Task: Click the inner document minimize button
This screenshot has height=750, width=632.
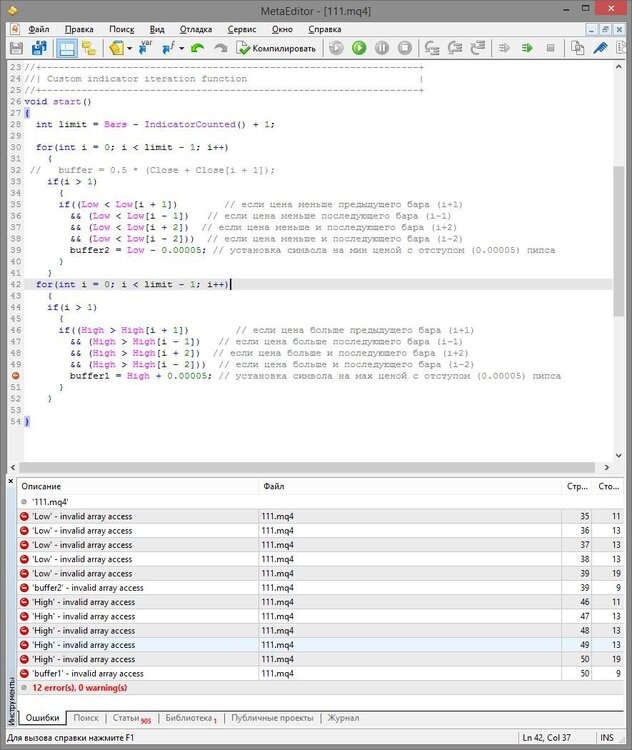Action: (x=592, y=30)
